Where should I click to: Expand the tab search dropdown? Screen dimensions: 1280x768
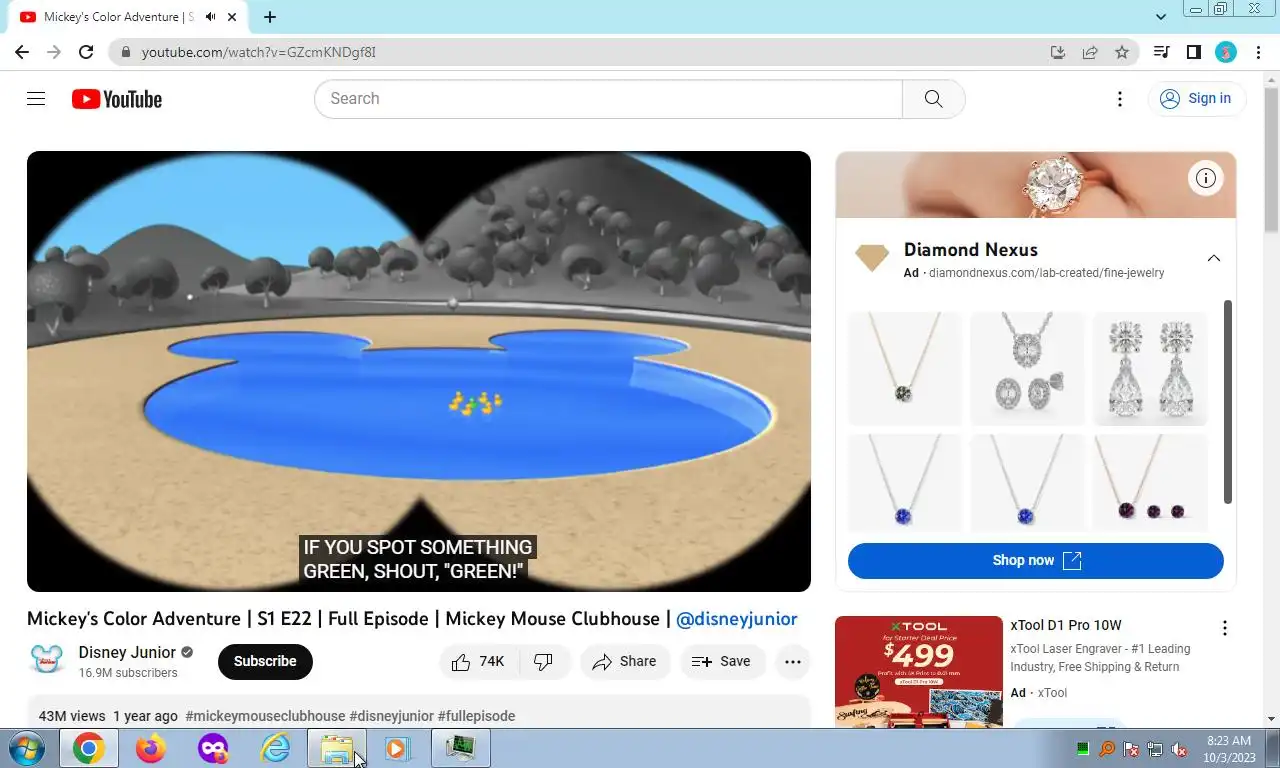point(1161,17)
